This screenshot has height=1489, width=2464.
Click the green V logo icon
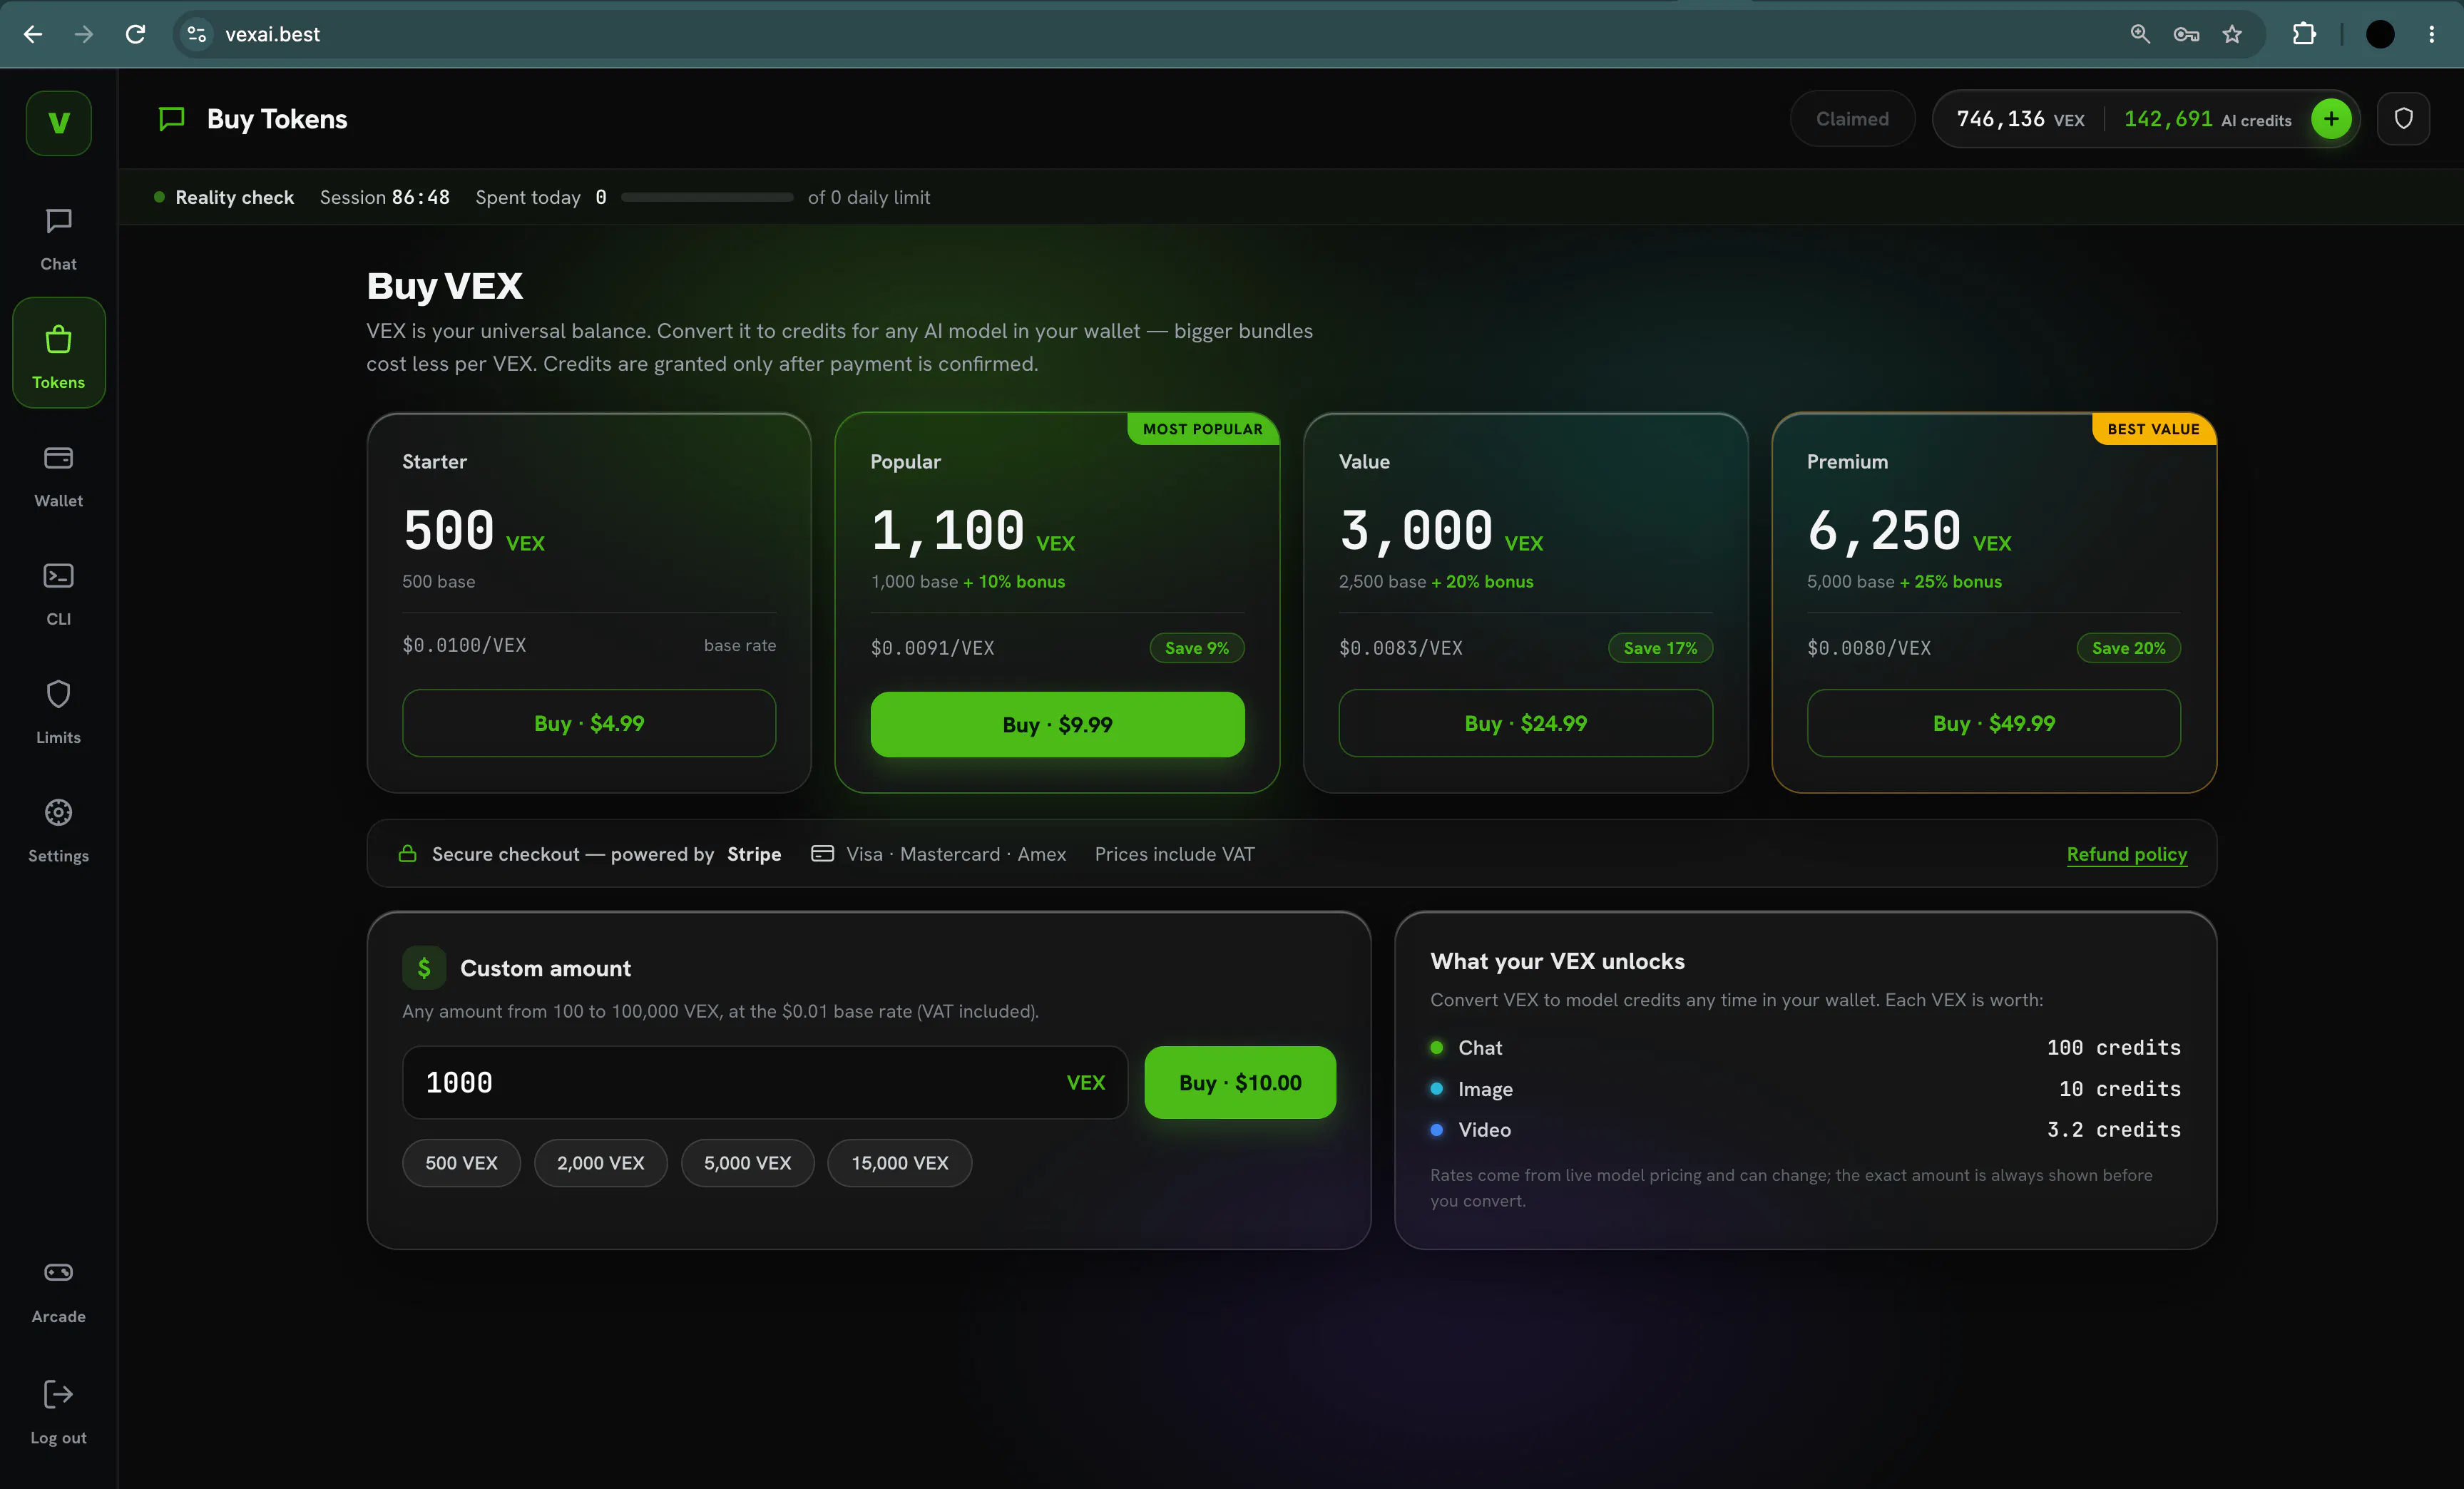(x=58, y=123)
